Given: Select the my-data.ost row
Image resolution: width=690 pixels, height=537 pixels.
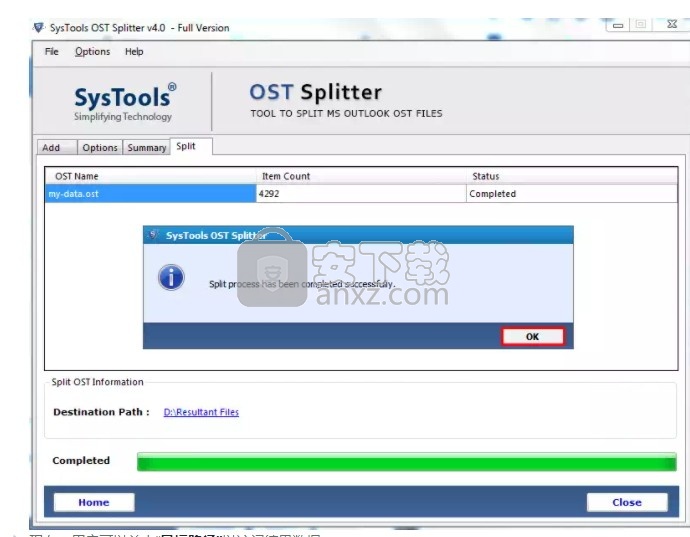Looking at the screenshot, I should (x=361, y=194).
